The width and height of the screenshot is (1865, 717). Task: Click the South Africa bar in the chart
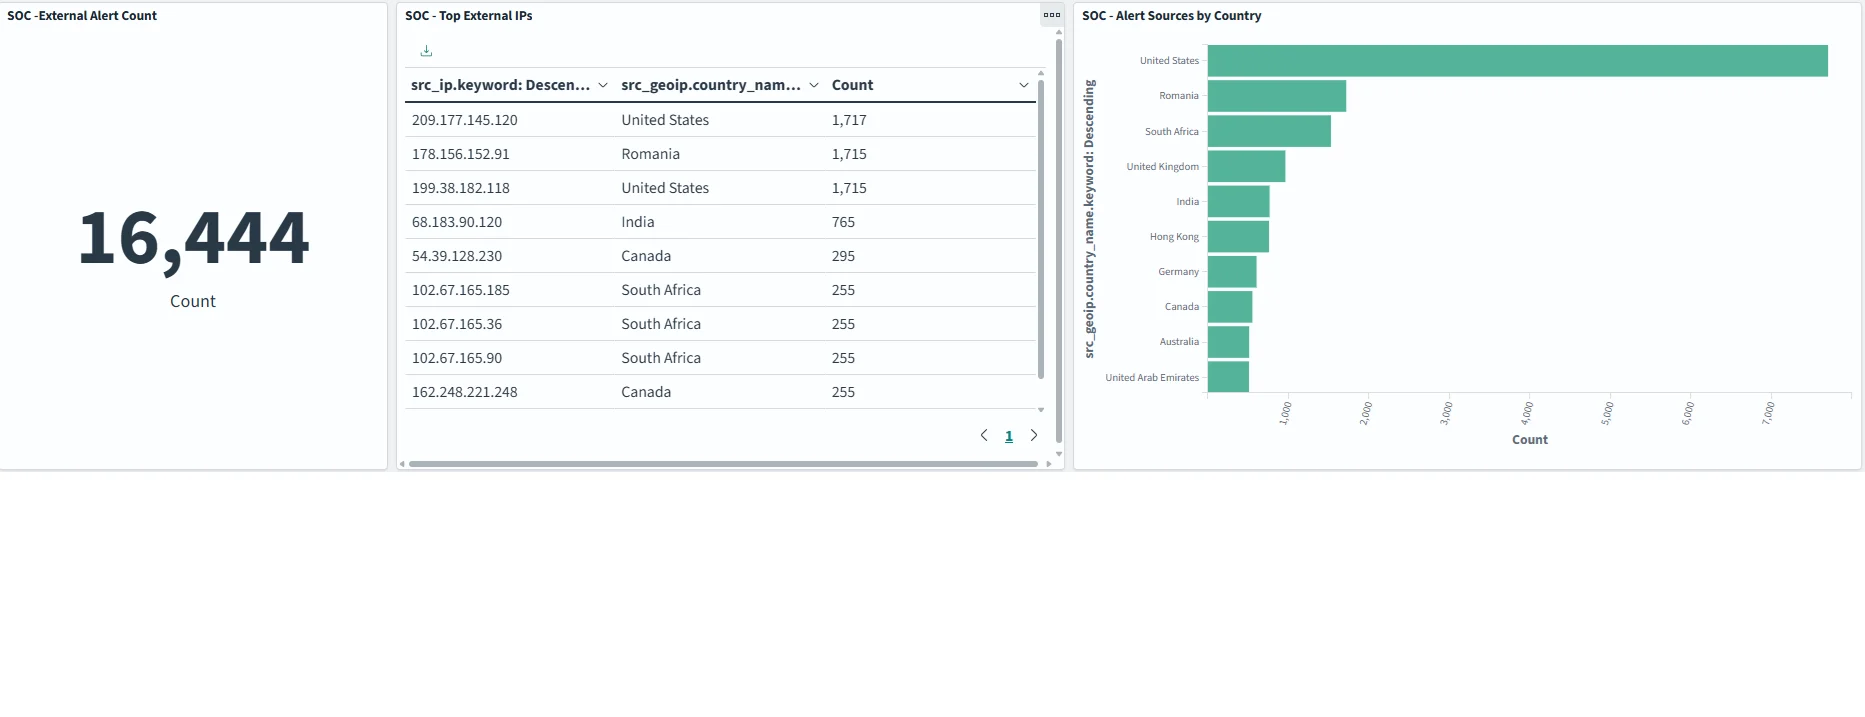pyautogui.click(x=1269, y=131)
